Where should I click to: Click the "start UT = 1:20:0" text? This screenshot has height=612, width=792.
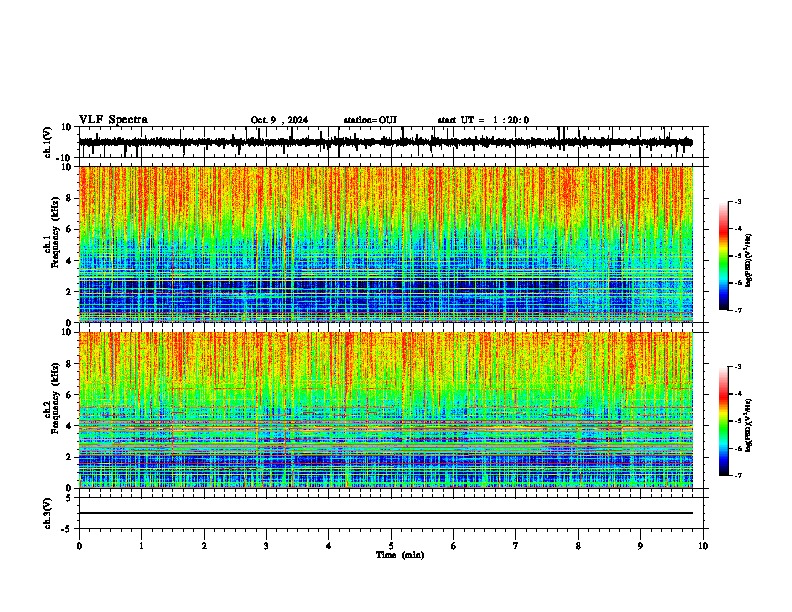483,120
